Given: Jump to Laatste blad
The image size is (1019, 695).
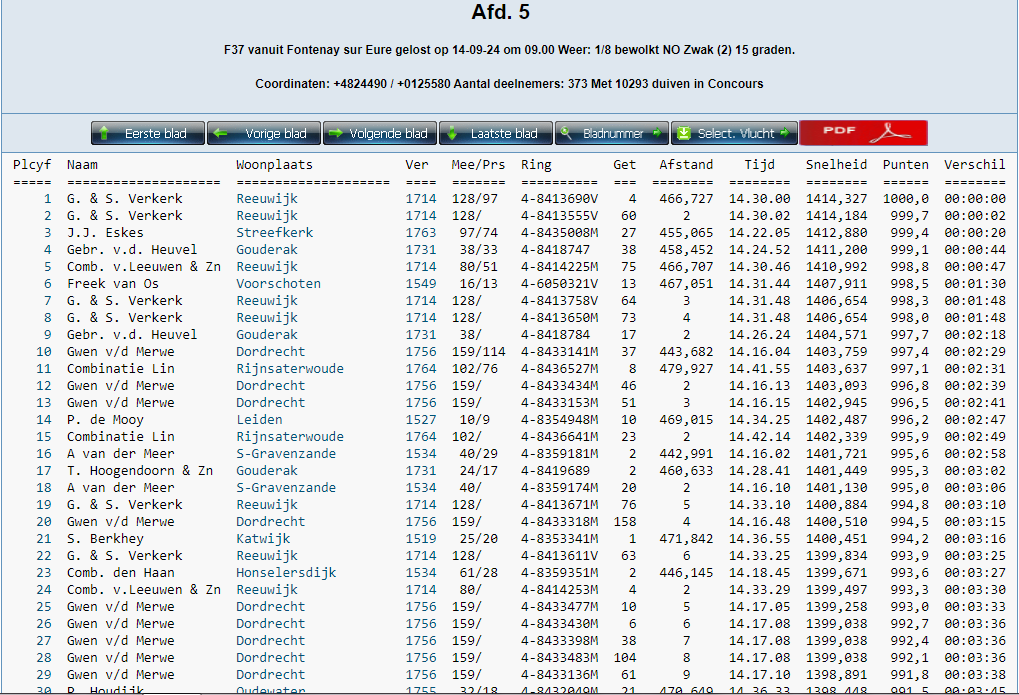Looking at the screenshot, I should click(495, 133).
